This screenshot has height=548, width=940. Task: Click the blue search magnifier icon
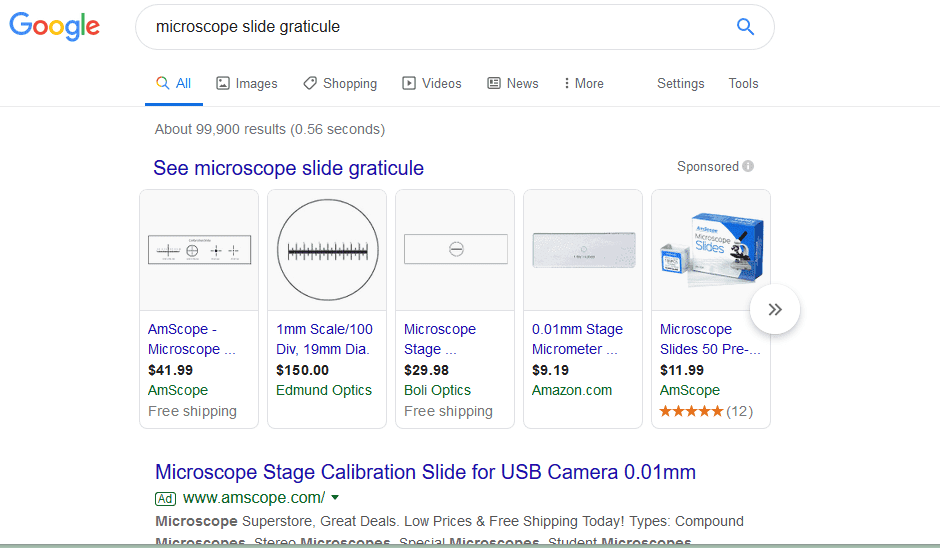[x=745, y=27]
